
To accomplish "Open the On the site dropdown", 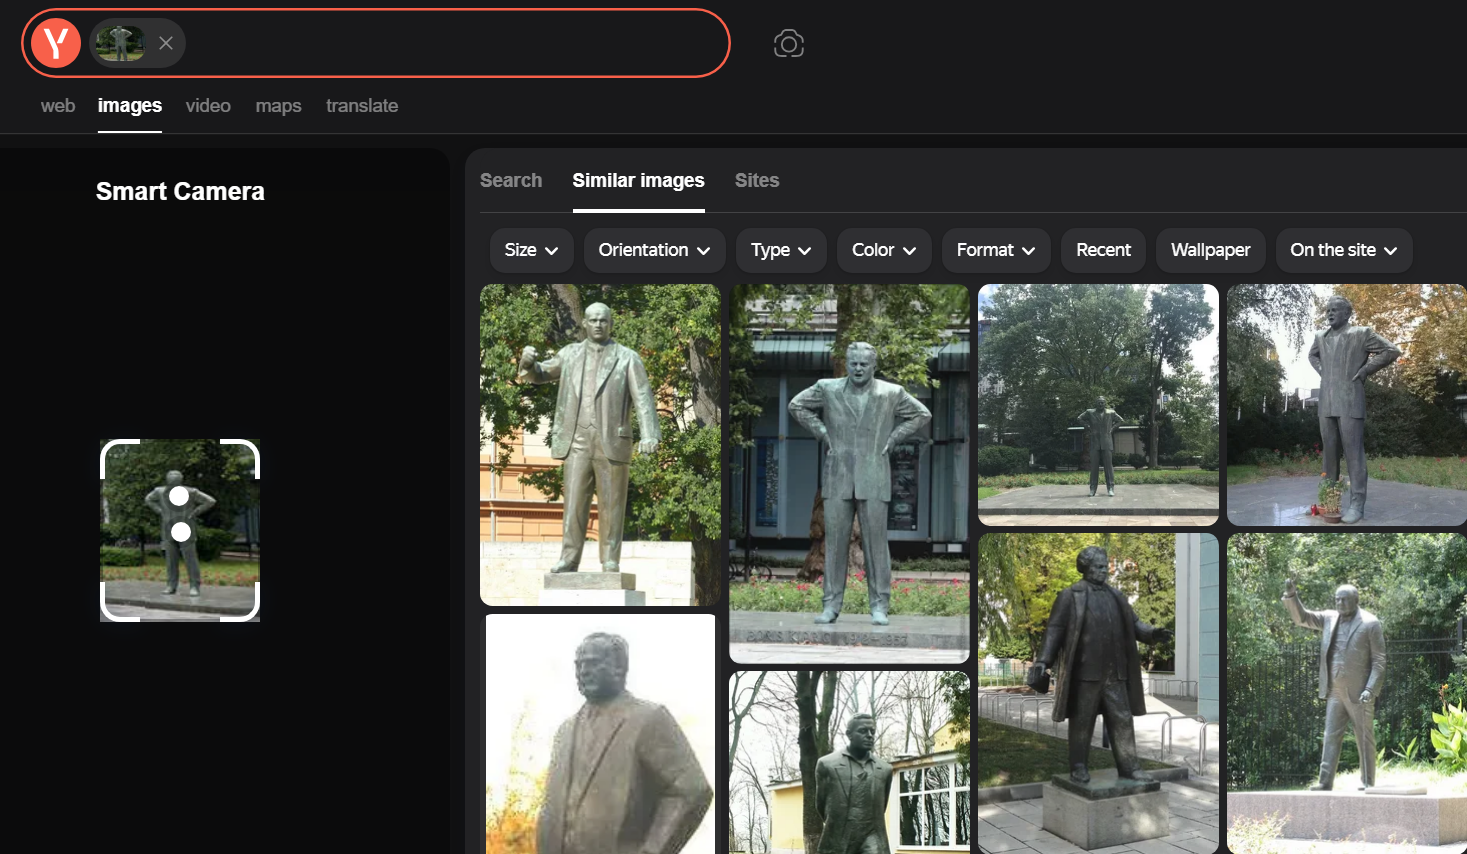I will click(1343, 250).
